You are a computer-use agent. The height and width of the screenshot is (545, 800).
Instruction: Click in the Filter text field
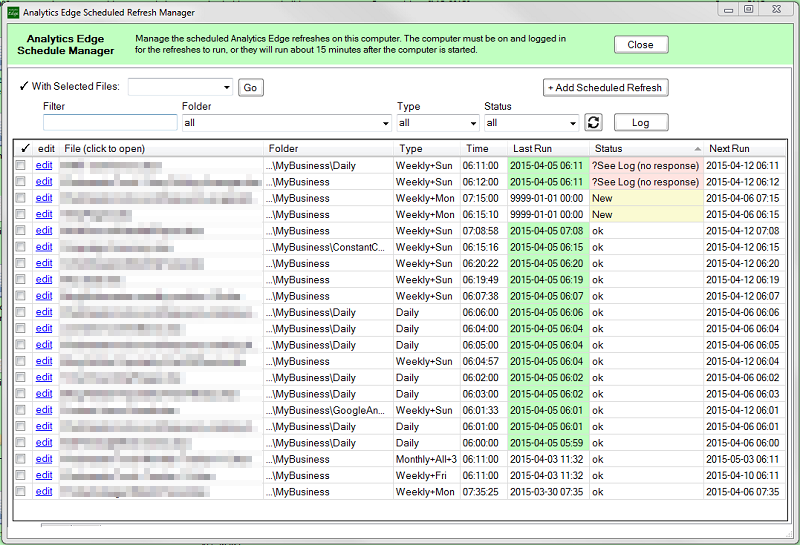[x=110, y=123]
